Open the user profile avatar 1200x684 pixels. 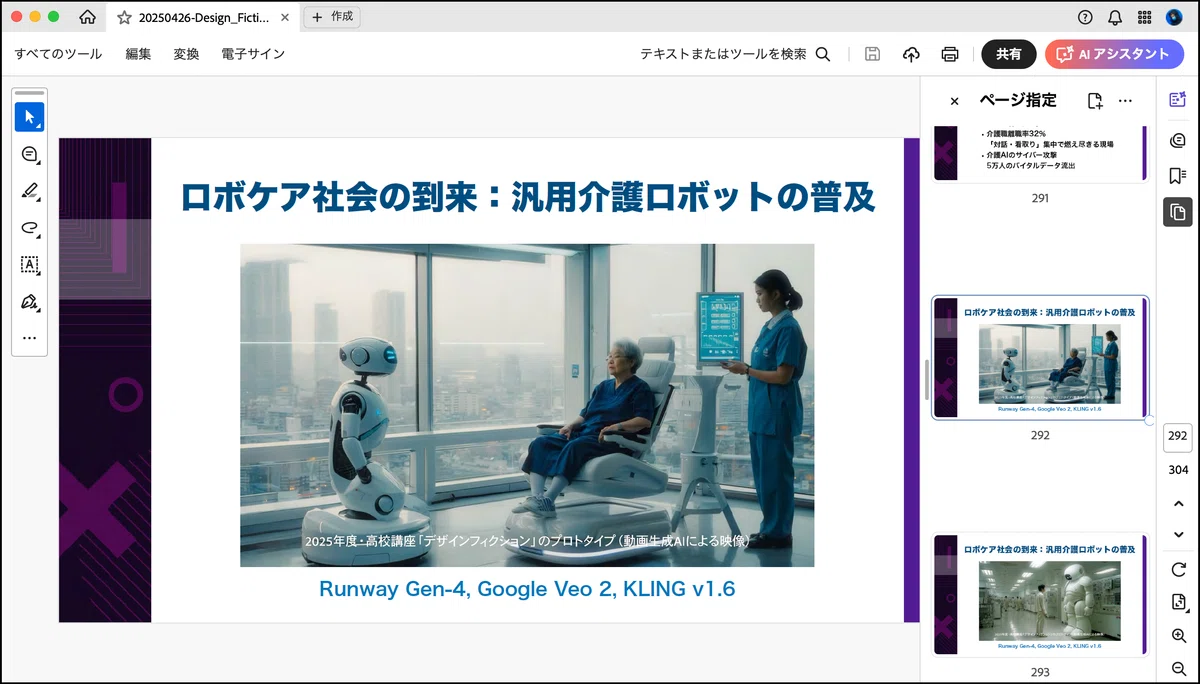tap(1174, 17)
